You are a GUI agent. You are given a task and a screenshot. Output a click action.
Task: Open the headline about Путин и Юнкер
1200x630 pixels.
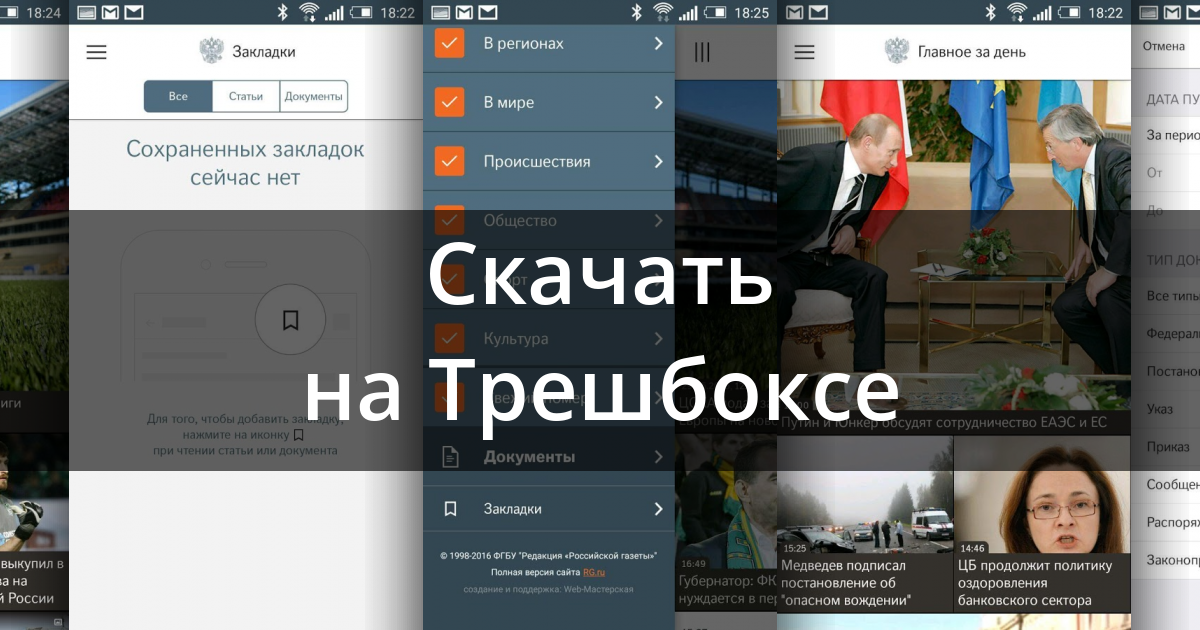(x=944, y=422)
